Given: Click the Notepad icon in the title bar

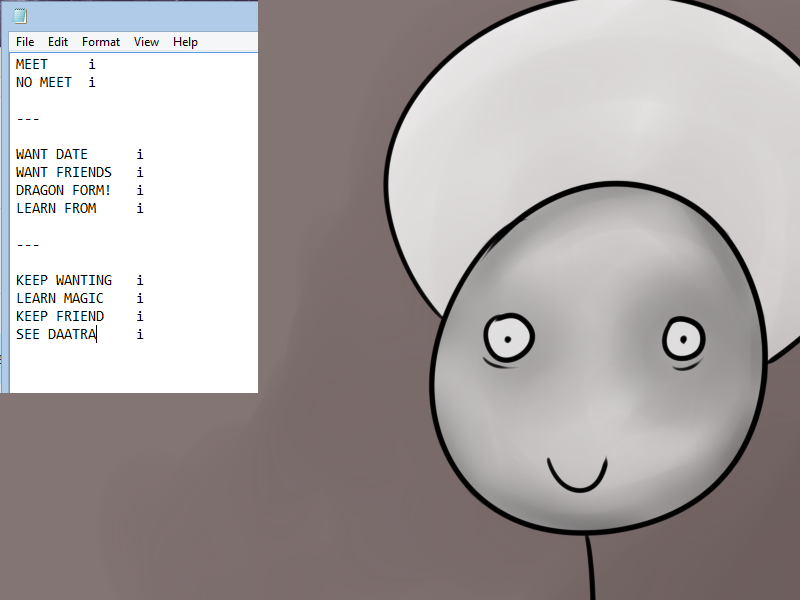Looking at the screenshot, I should click(20, 16).
